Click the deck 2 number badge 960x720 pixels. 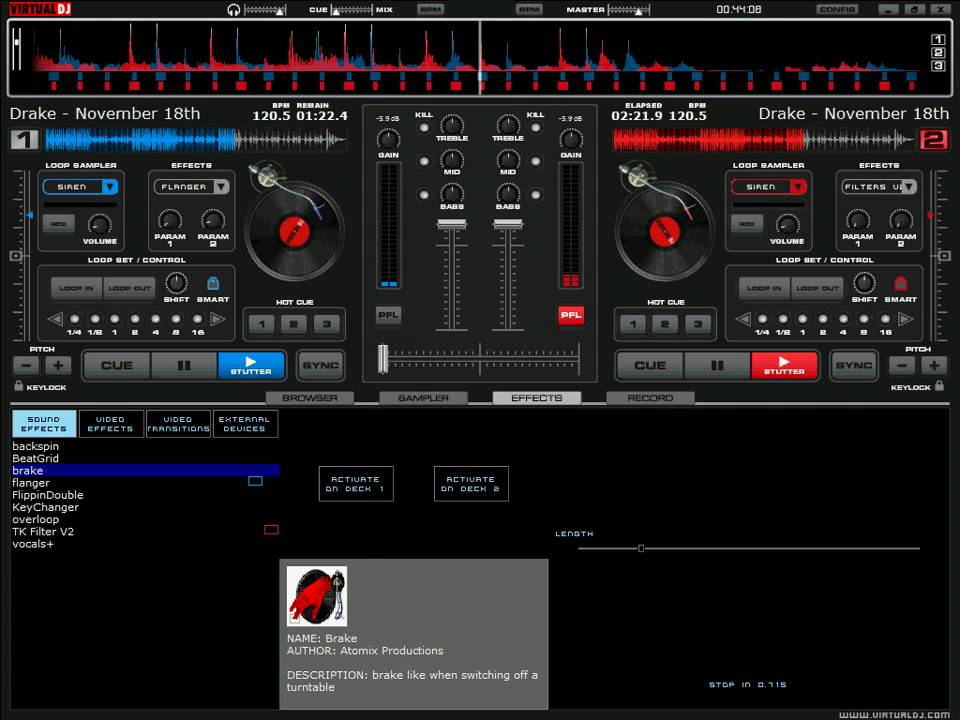[x=934, y=140]
